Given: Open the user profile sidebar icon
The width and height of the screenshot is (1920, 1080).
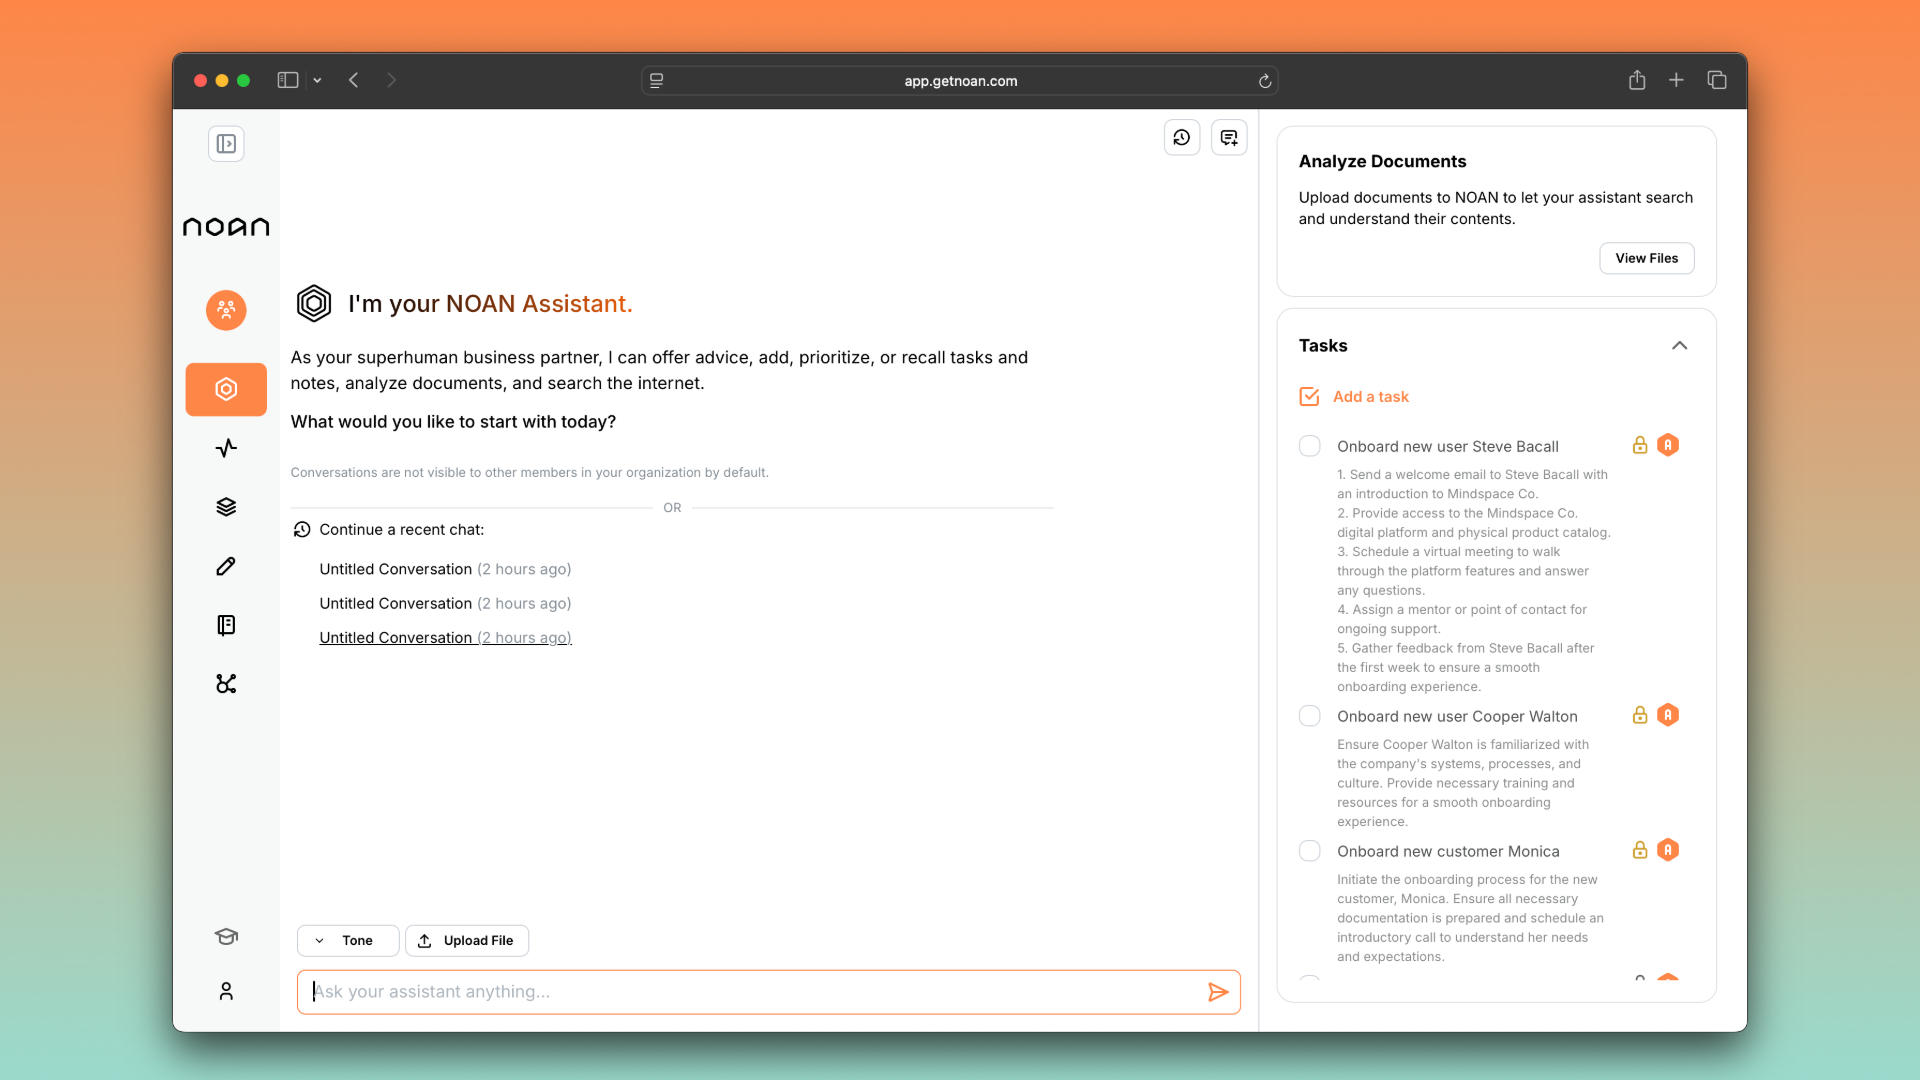Looking at the screenshot, I should pyautogui.click(x=226, y=991).
